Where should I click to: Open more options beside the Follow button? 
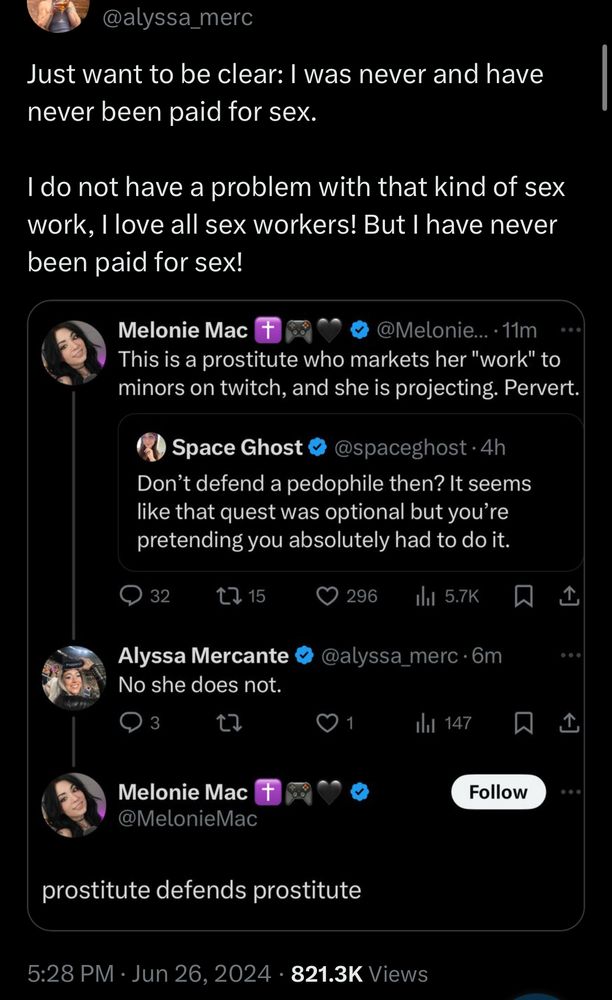tap(569, 792)
